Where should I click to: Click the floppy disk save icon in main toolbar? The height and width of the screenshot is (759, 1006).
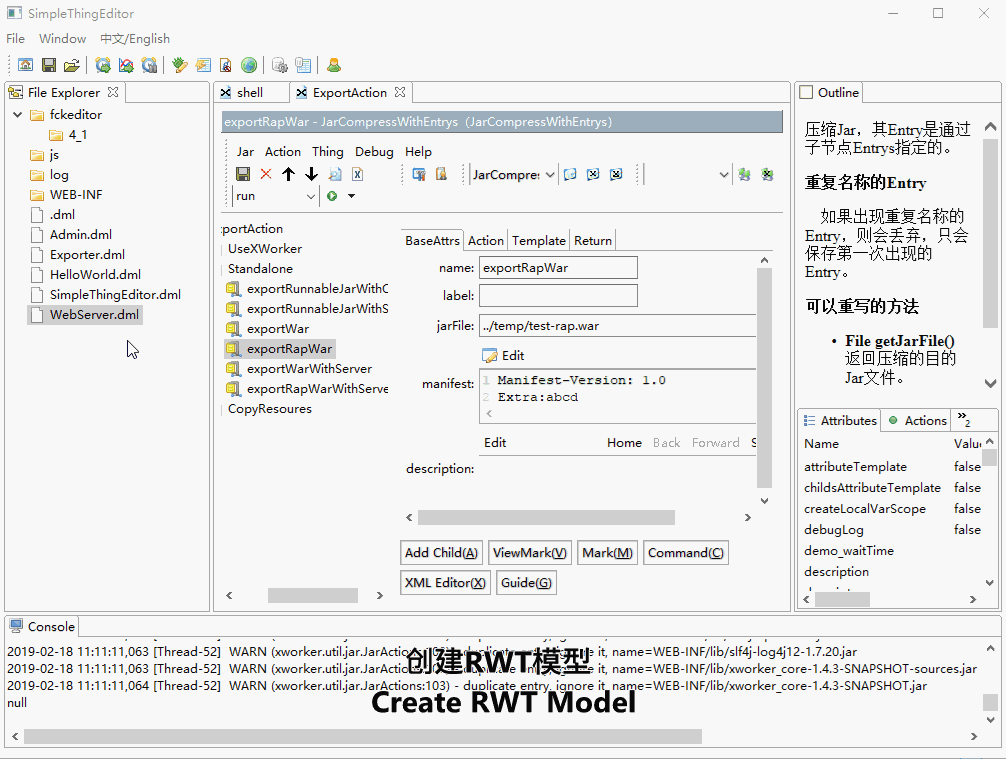coord(49,65)
